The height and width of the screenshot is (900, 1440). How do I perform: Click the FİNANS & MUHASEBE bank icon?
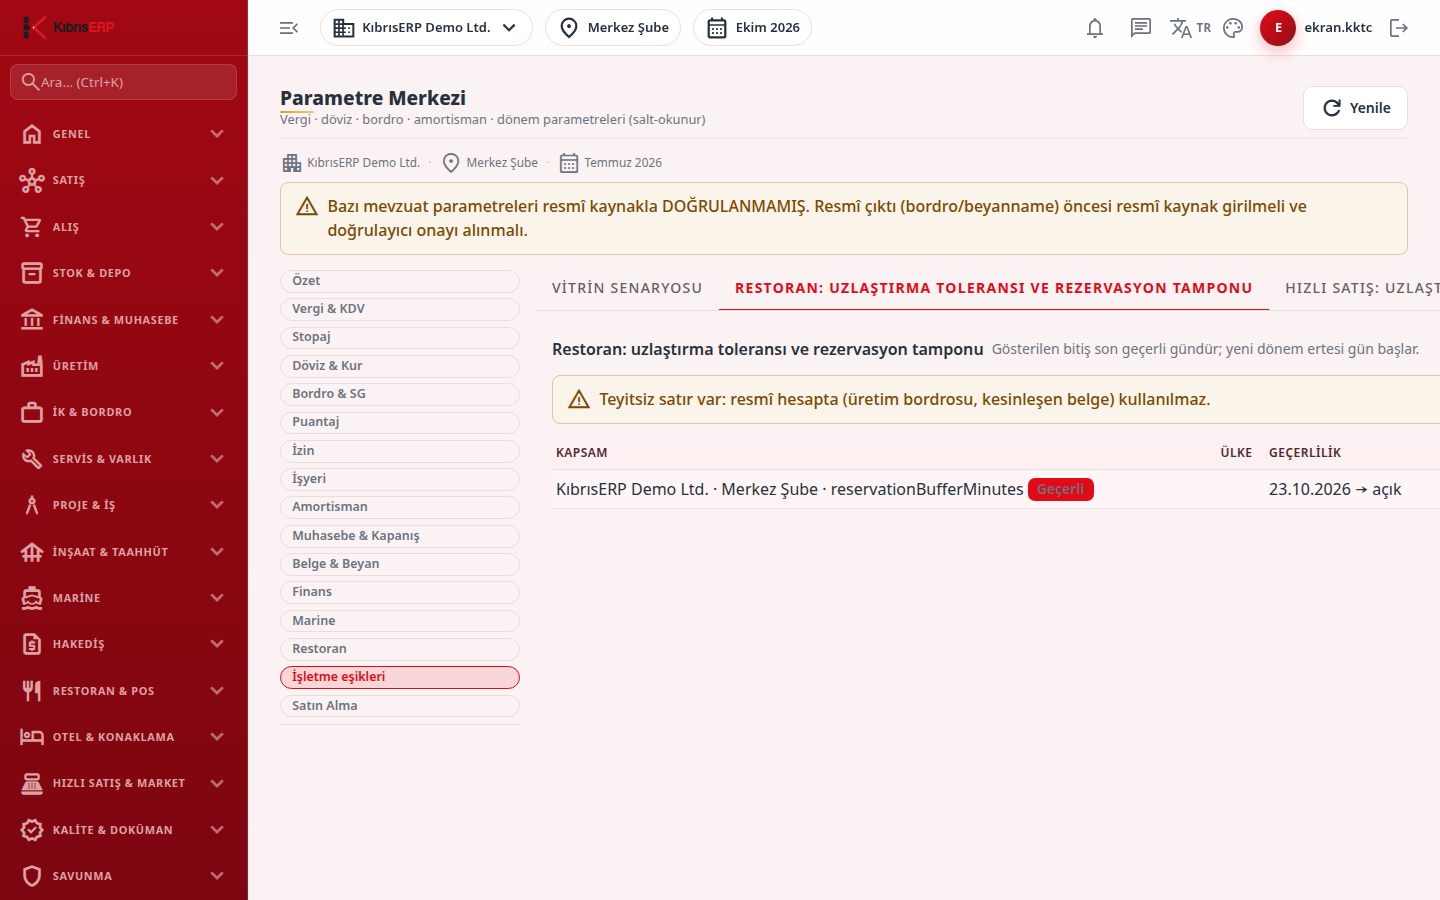(x=32, y=320)
